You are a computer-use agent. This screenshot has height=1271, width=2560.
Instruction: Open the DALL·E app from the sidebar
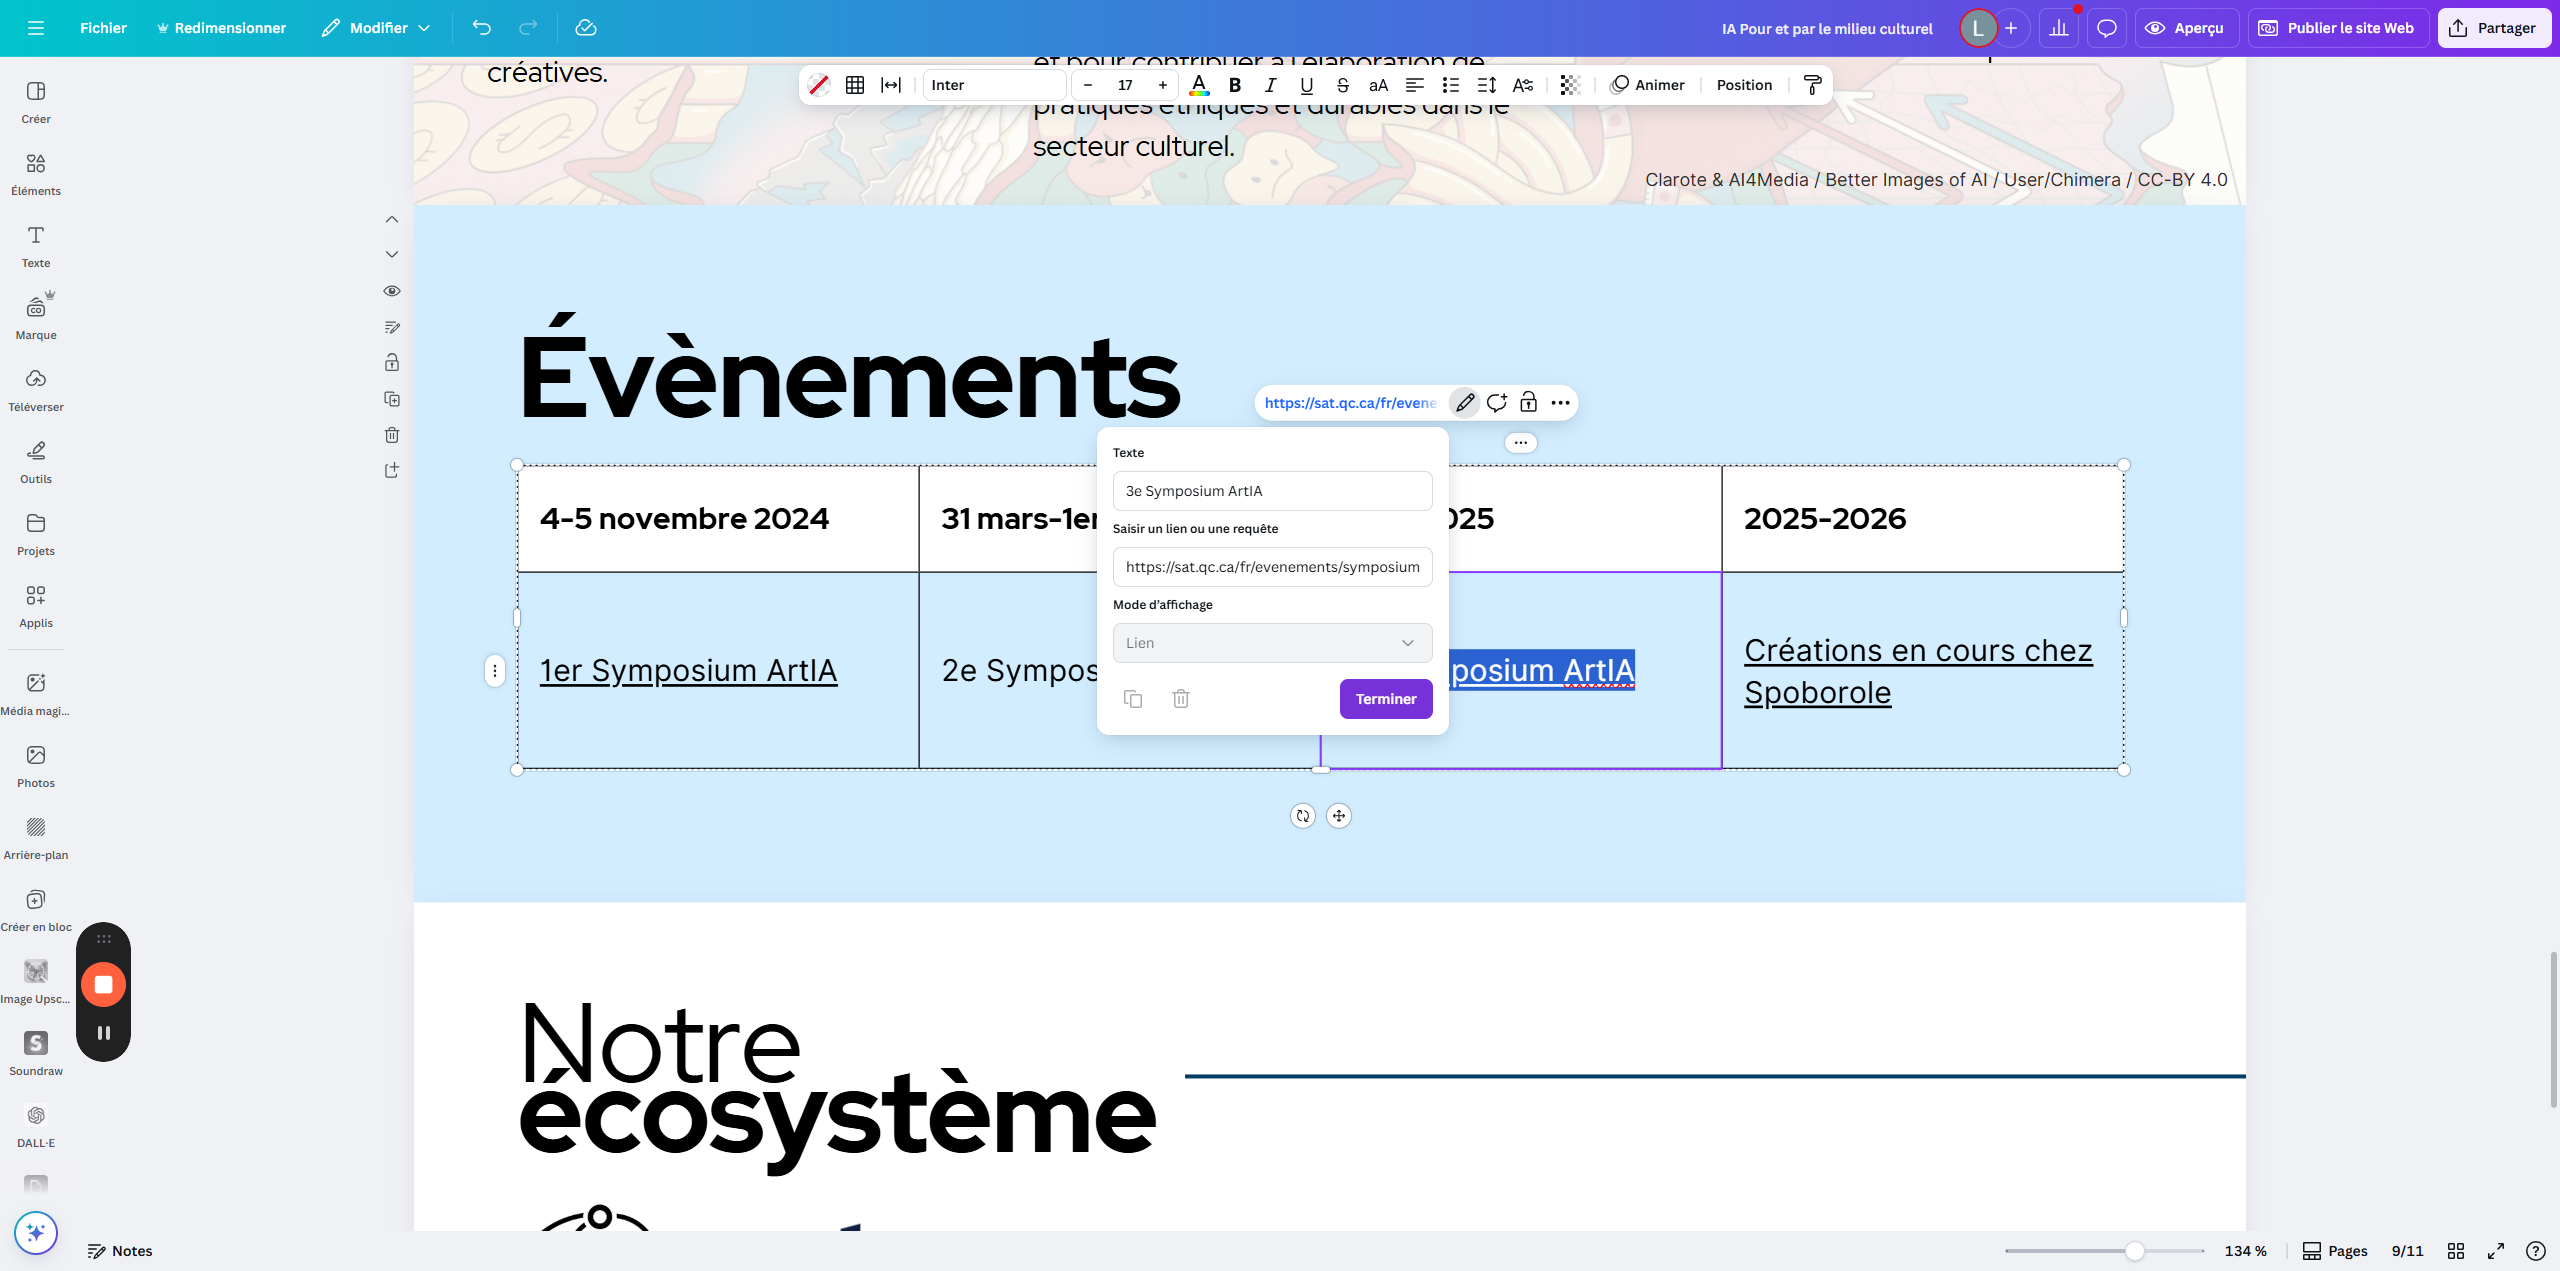tap(35, 1122)
